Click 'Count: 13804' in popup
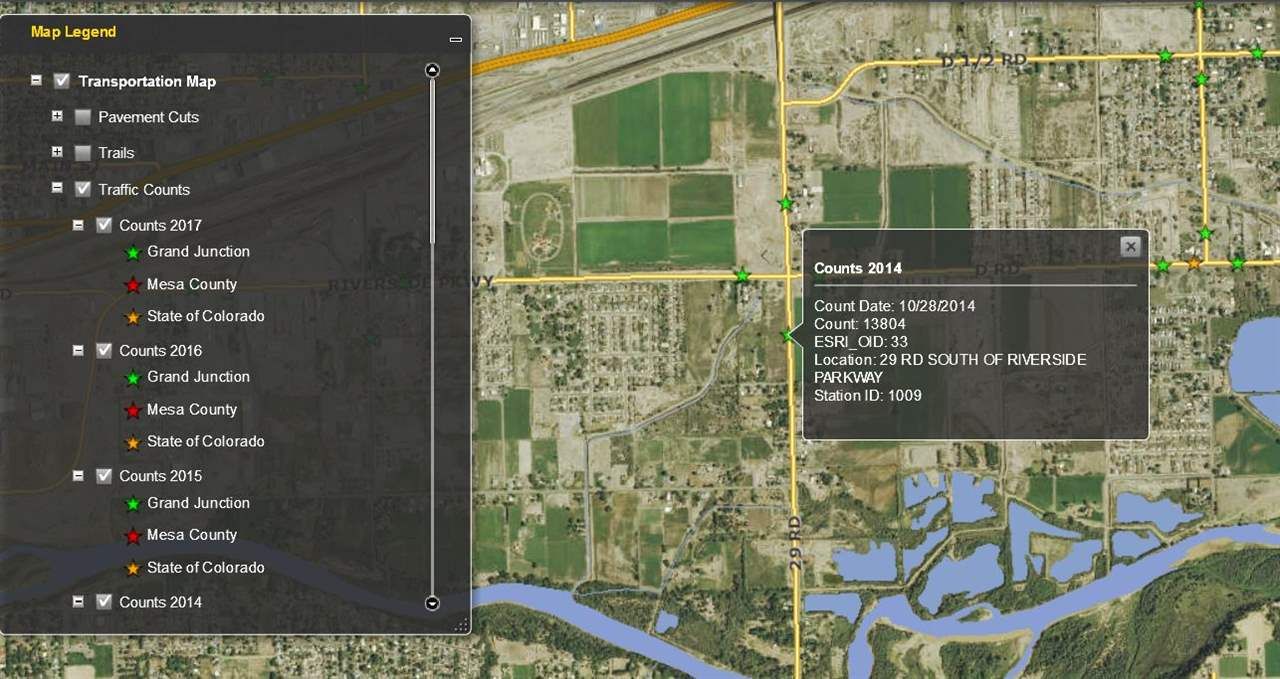The image size is (1280, 679). coord(860,324)
